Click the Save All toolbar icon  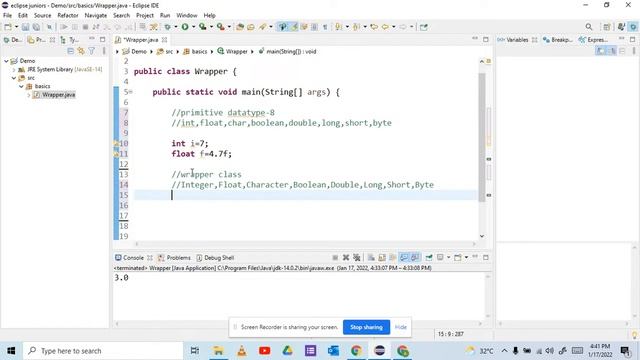pyautogui.click(x=36, y=27)
